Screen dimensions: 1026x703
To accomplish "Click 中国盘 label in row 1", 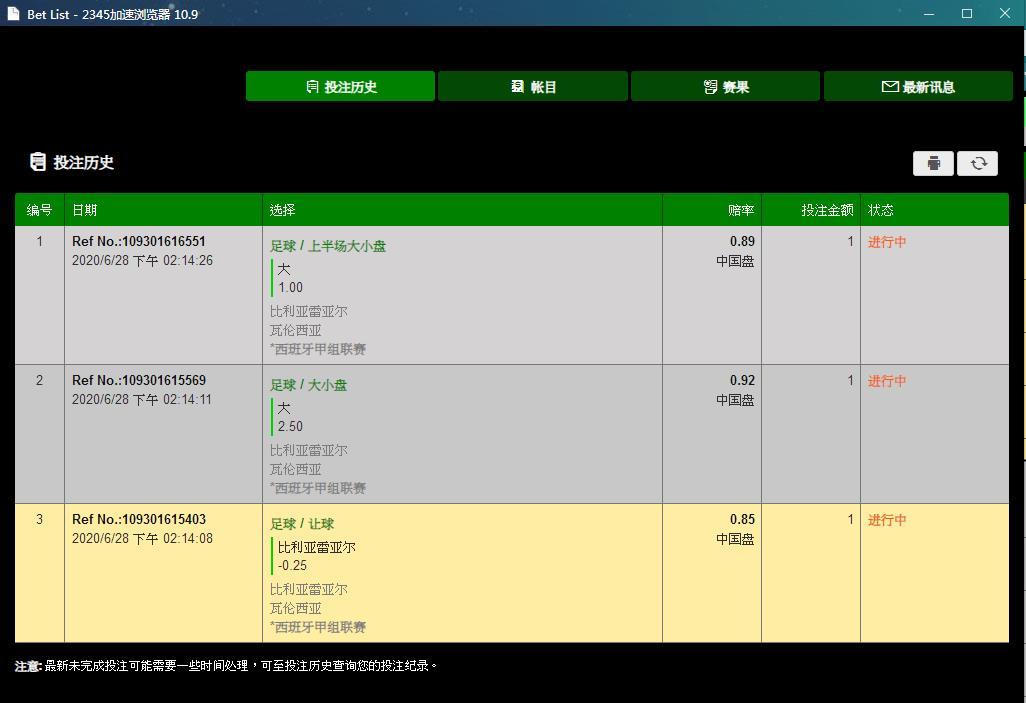I will (x=735, y=261).
